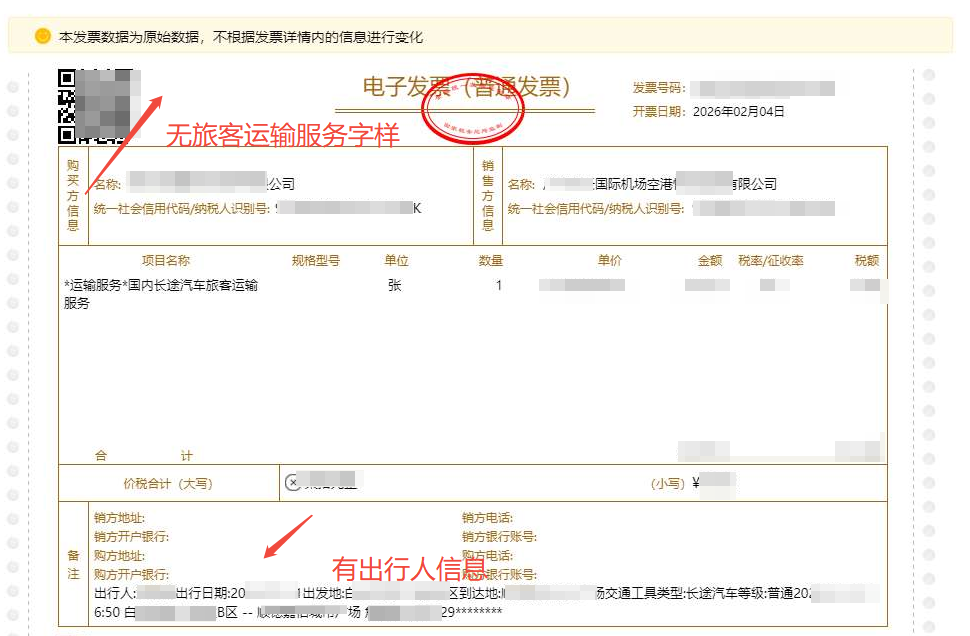Click the 运输服务 item name entry
970x636 pixels.
click(x=160, y=294)
